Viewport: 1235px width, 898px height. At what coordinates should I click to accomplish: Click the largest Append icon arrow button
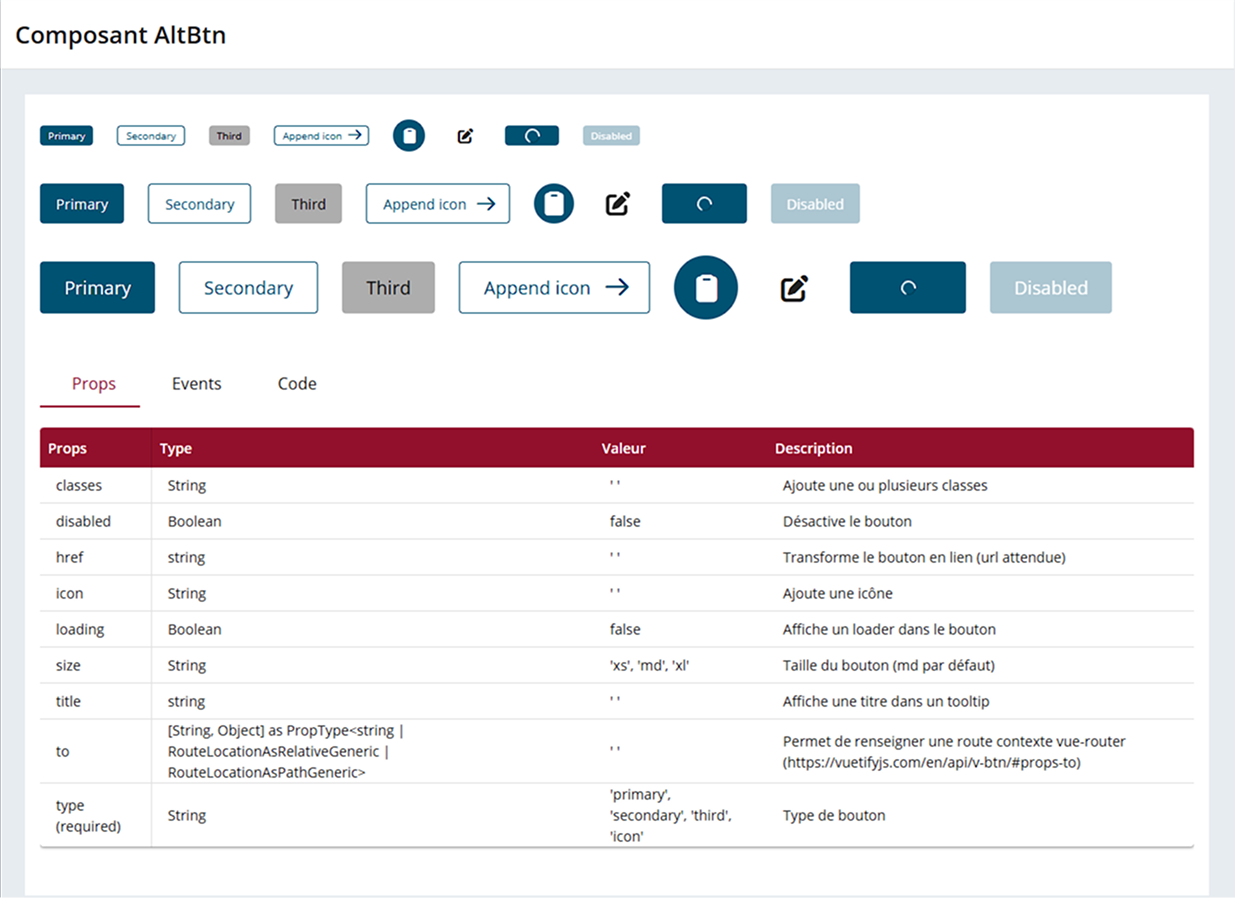554,288
